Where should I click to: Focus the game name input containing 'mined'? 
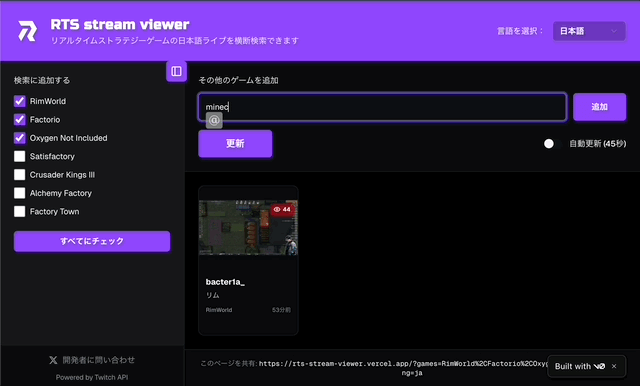pyautogui.click(x=382, y=107)
